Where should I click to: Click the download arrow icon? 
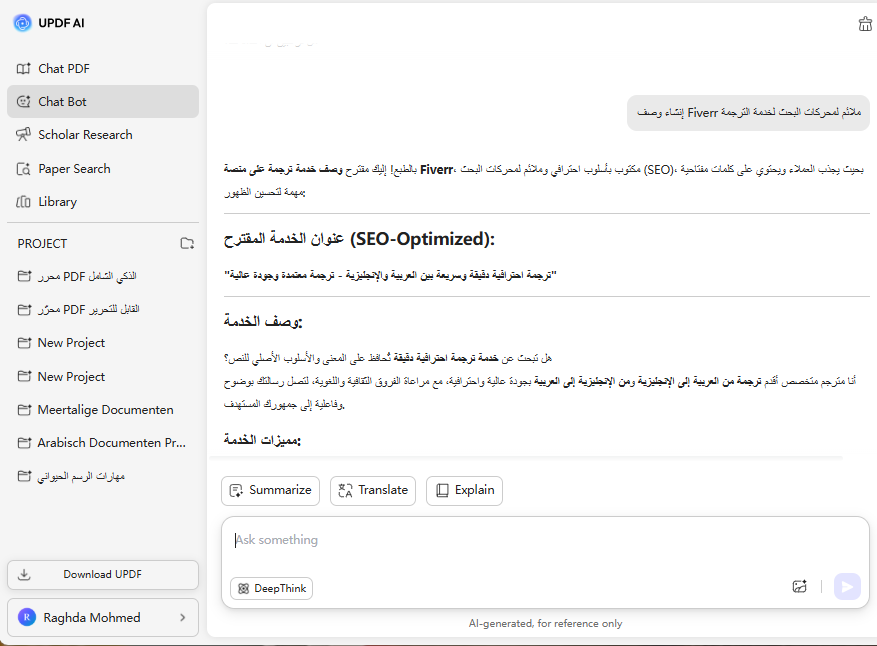point(24,574)
